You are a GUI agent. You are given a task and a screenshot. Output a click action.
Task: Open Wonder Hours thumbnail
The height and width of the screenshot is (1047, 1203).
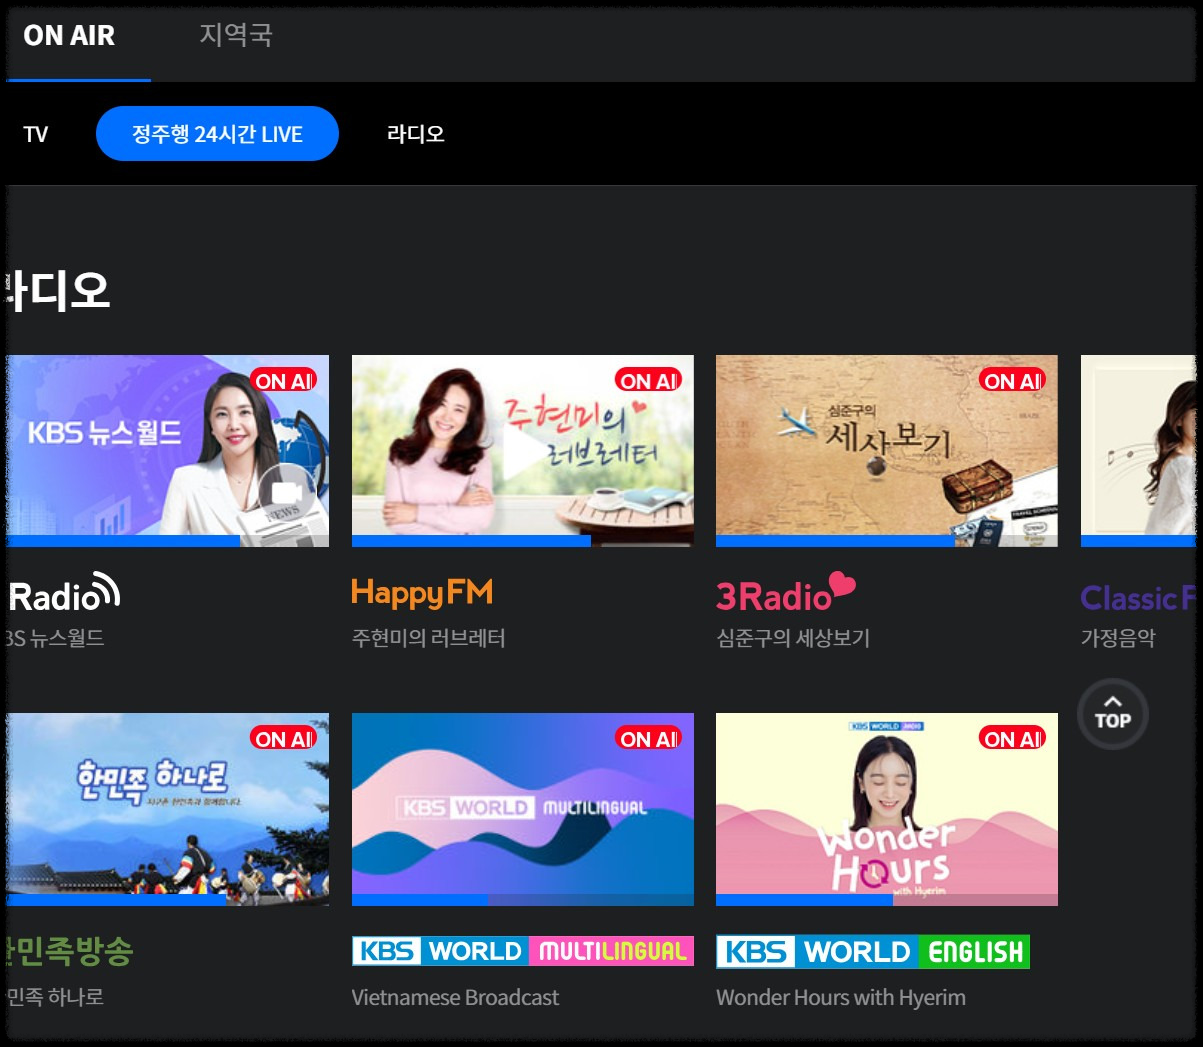(x=886, y=809)
